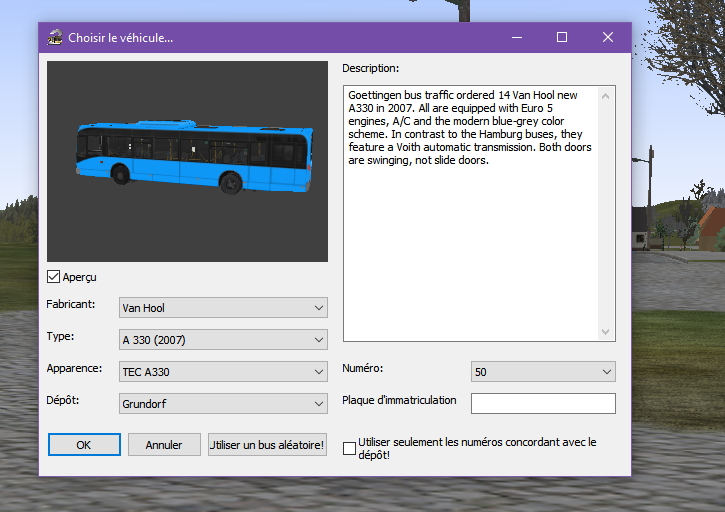This screenshot has height=512, width=725.
Task: Click the Dépôt: label
Action: click(63, 400)
